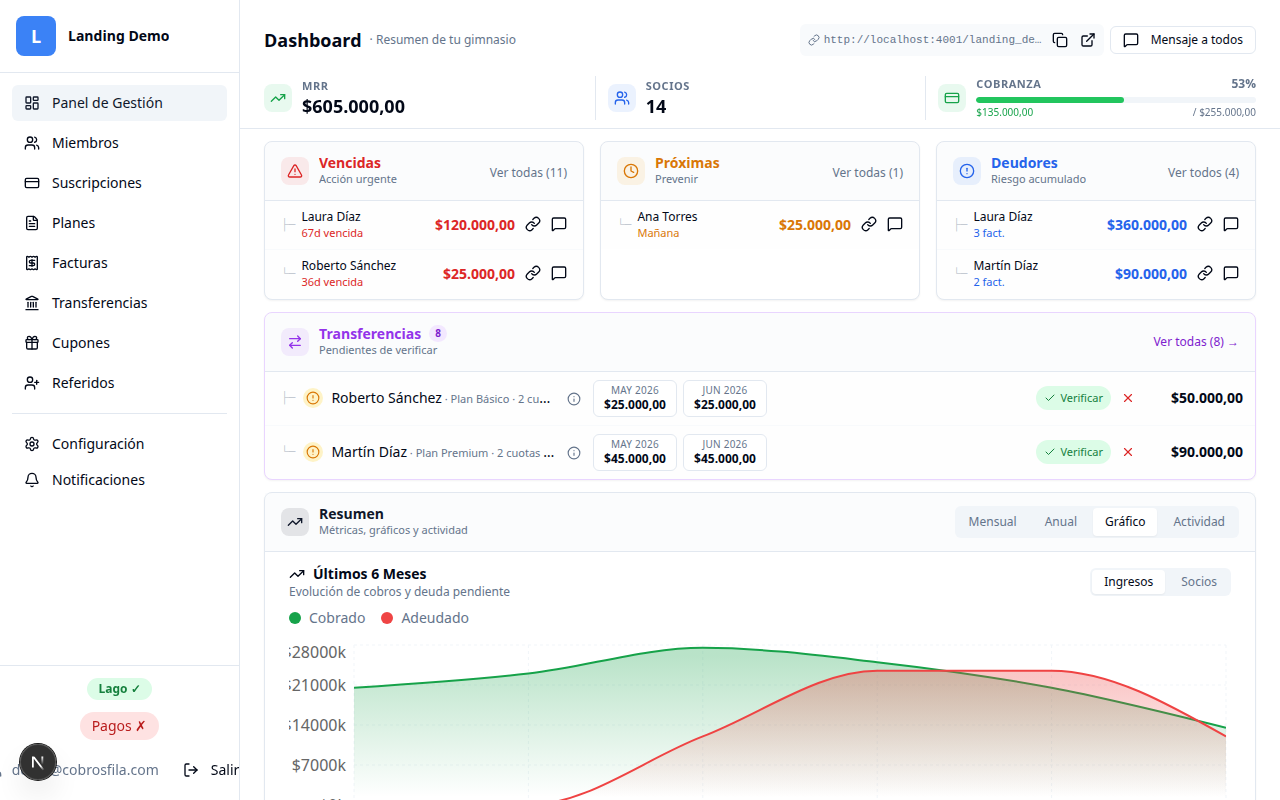1280x800 pixels.
Task: Click the Cobranza progress bar
Action: tap(1116, 100)
